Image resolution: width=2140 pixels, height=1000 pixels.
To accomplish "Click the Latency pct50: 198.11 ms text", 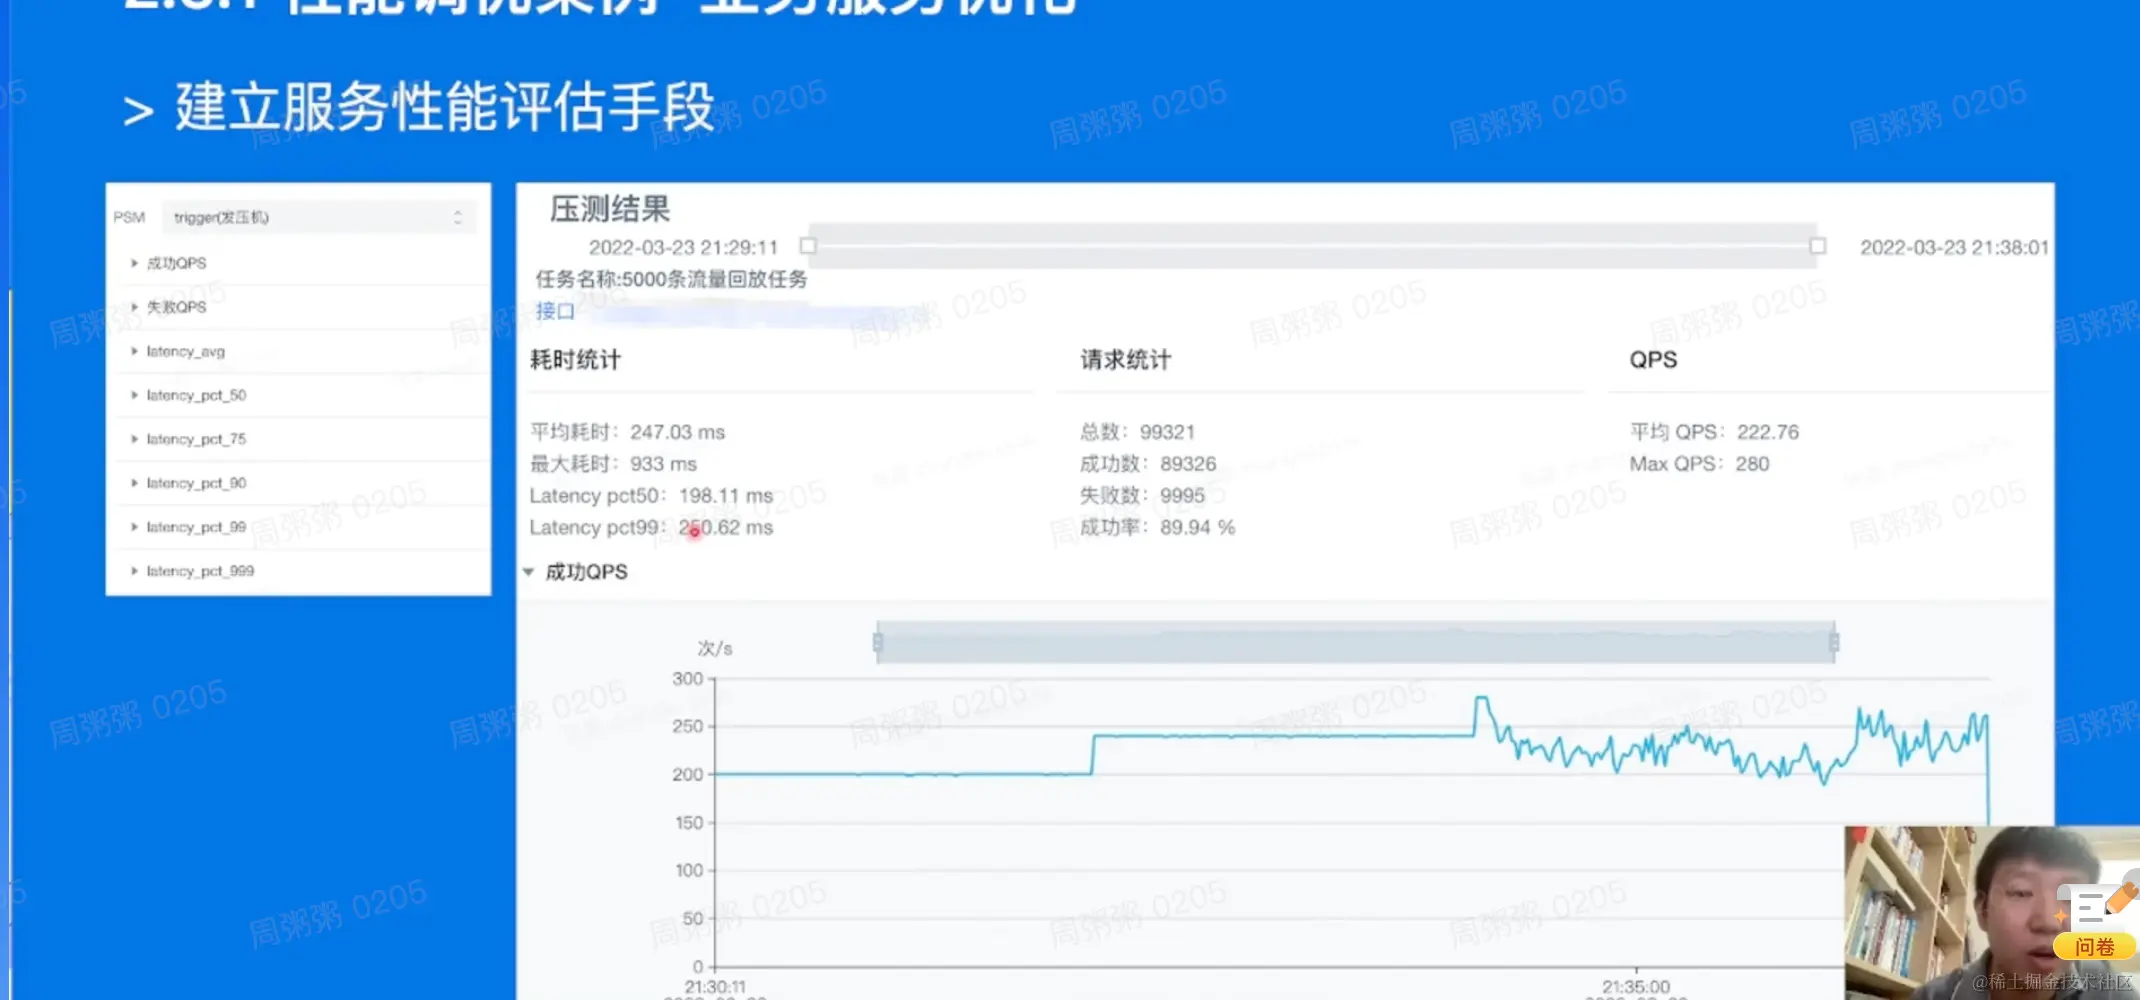I will pyautogui.click(x=651, y=496).
